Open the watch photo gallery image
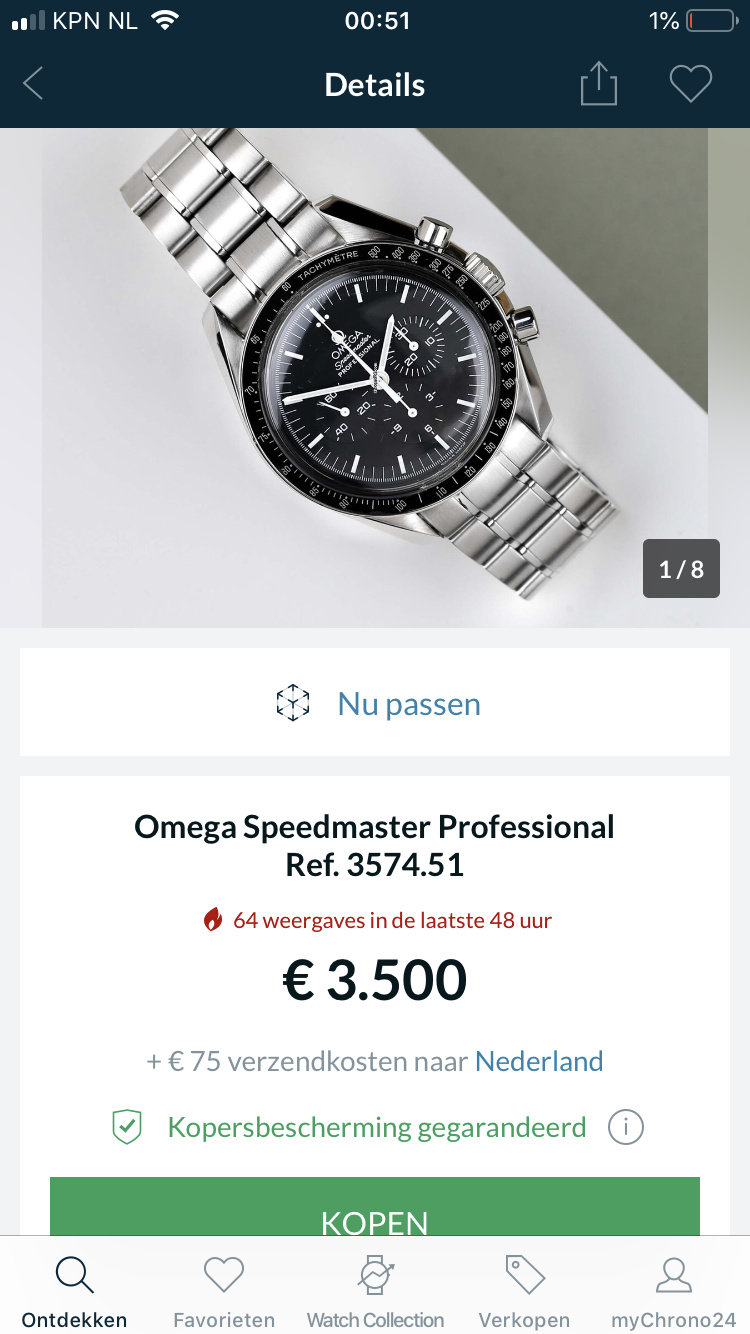This screenshot has width=750, height=1334. click(375, 377)
